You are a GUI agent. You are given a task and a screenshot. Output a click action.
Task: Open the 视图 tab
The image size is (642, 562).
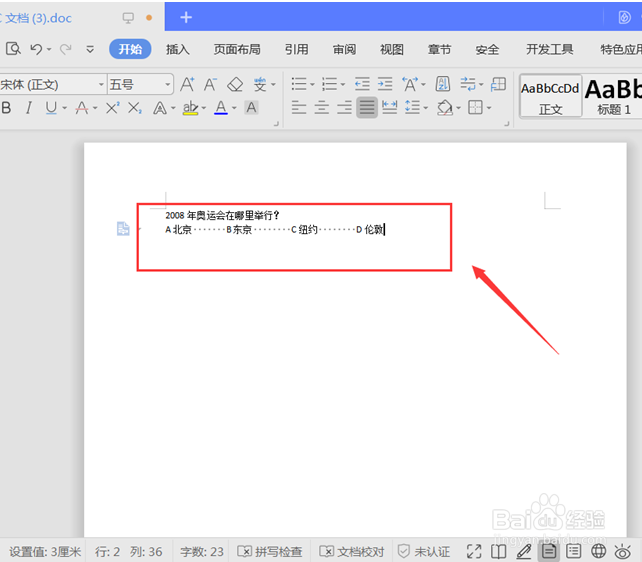point(392,50)
